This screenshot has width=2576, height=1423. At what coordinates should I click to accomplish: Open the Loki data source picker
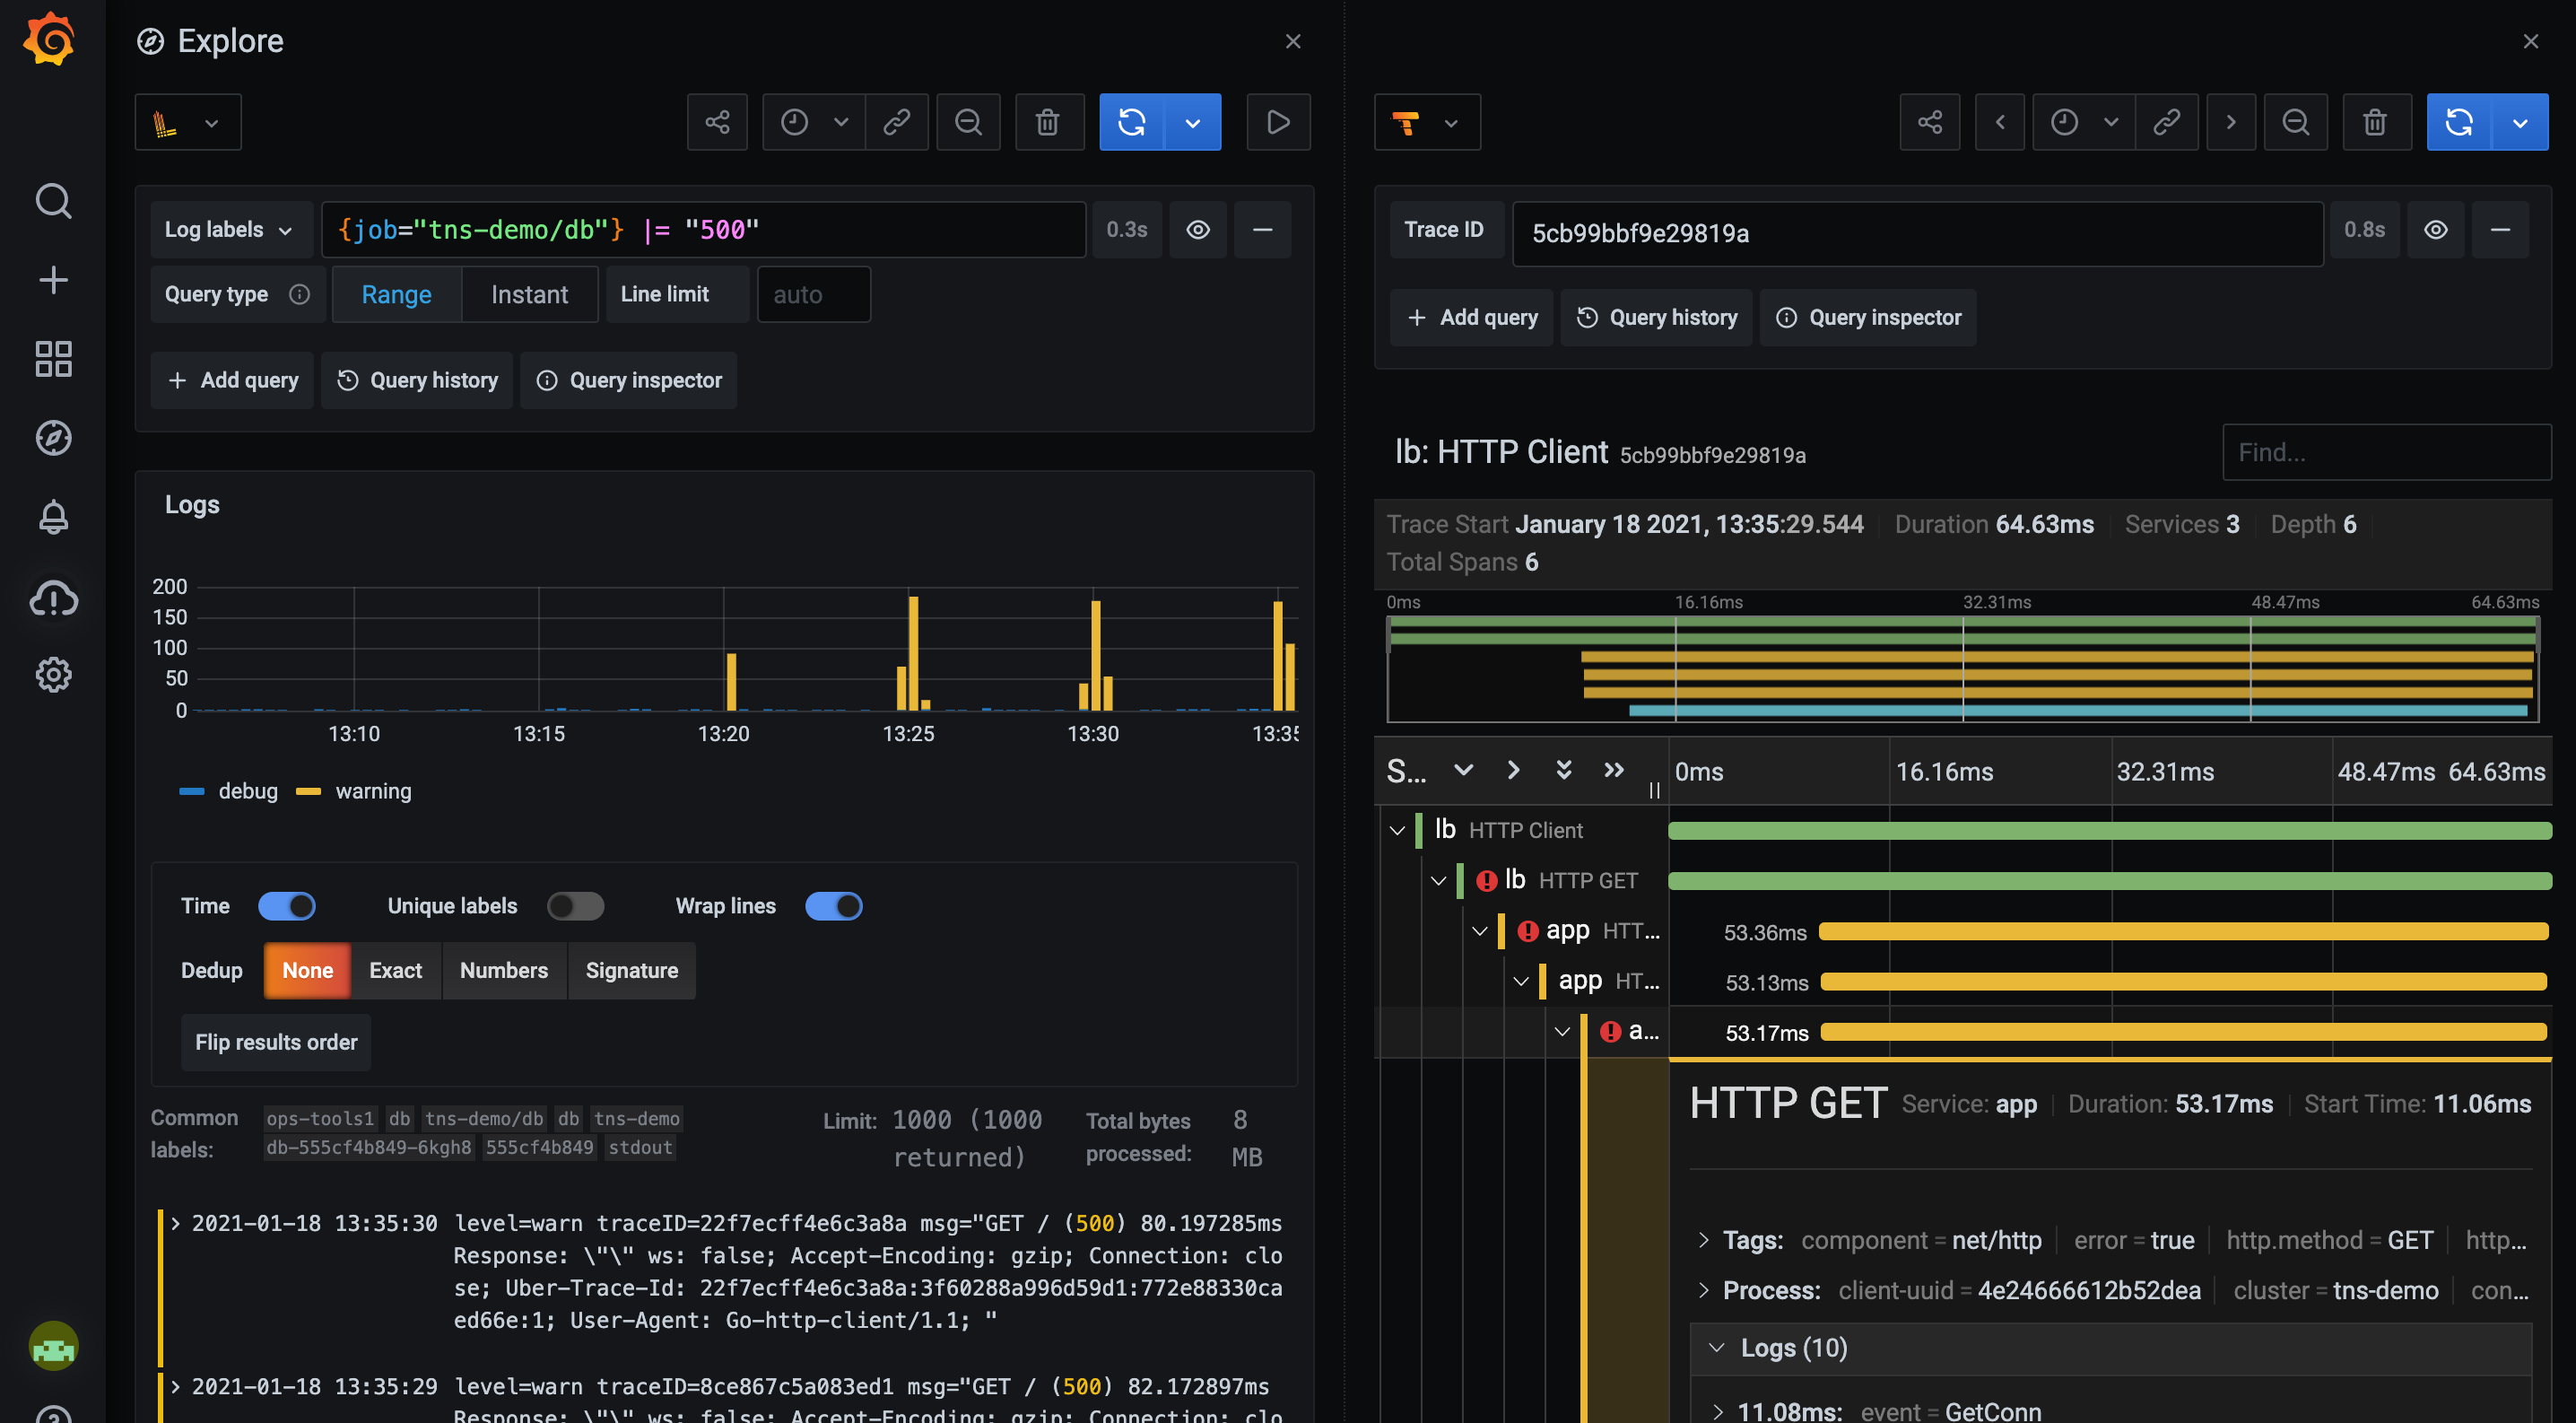[x=187, y=121]
